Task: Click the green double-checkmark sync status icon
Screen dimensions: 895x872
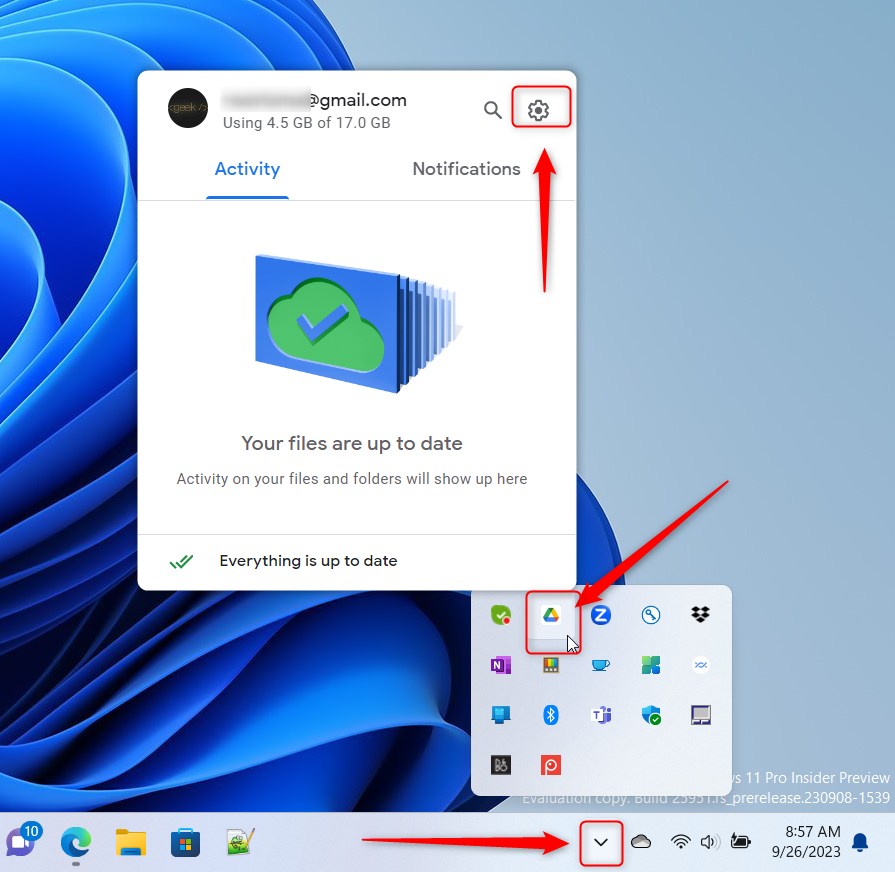Action: [182, 562]
